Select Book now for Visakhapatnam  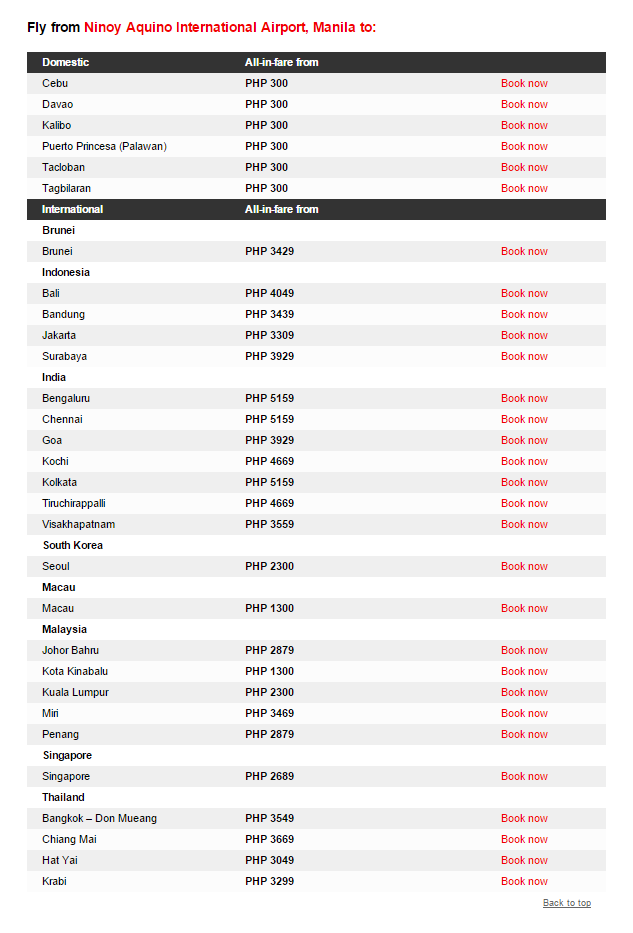pos(524,524)
